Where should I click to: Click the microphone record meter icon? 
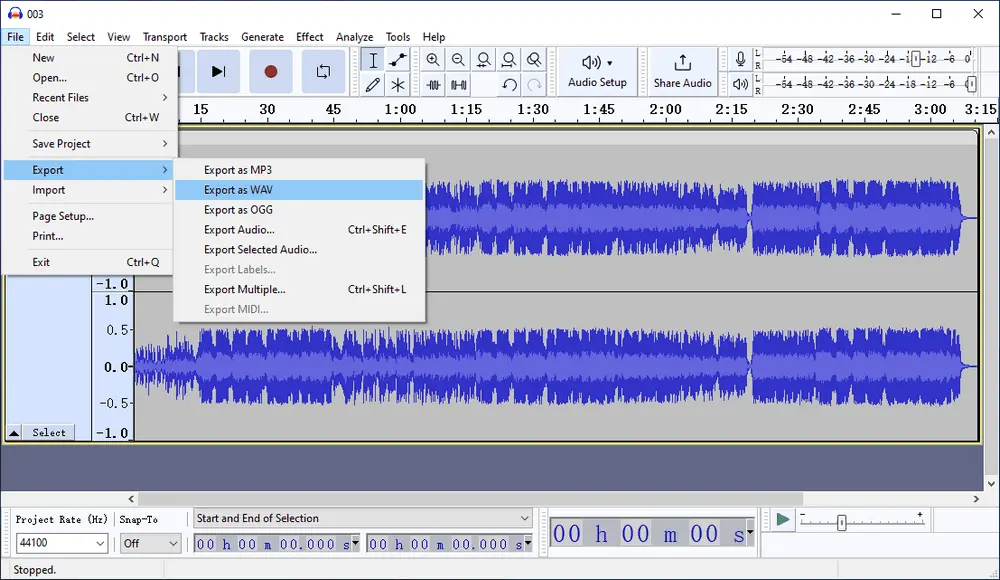pos(740,60)
